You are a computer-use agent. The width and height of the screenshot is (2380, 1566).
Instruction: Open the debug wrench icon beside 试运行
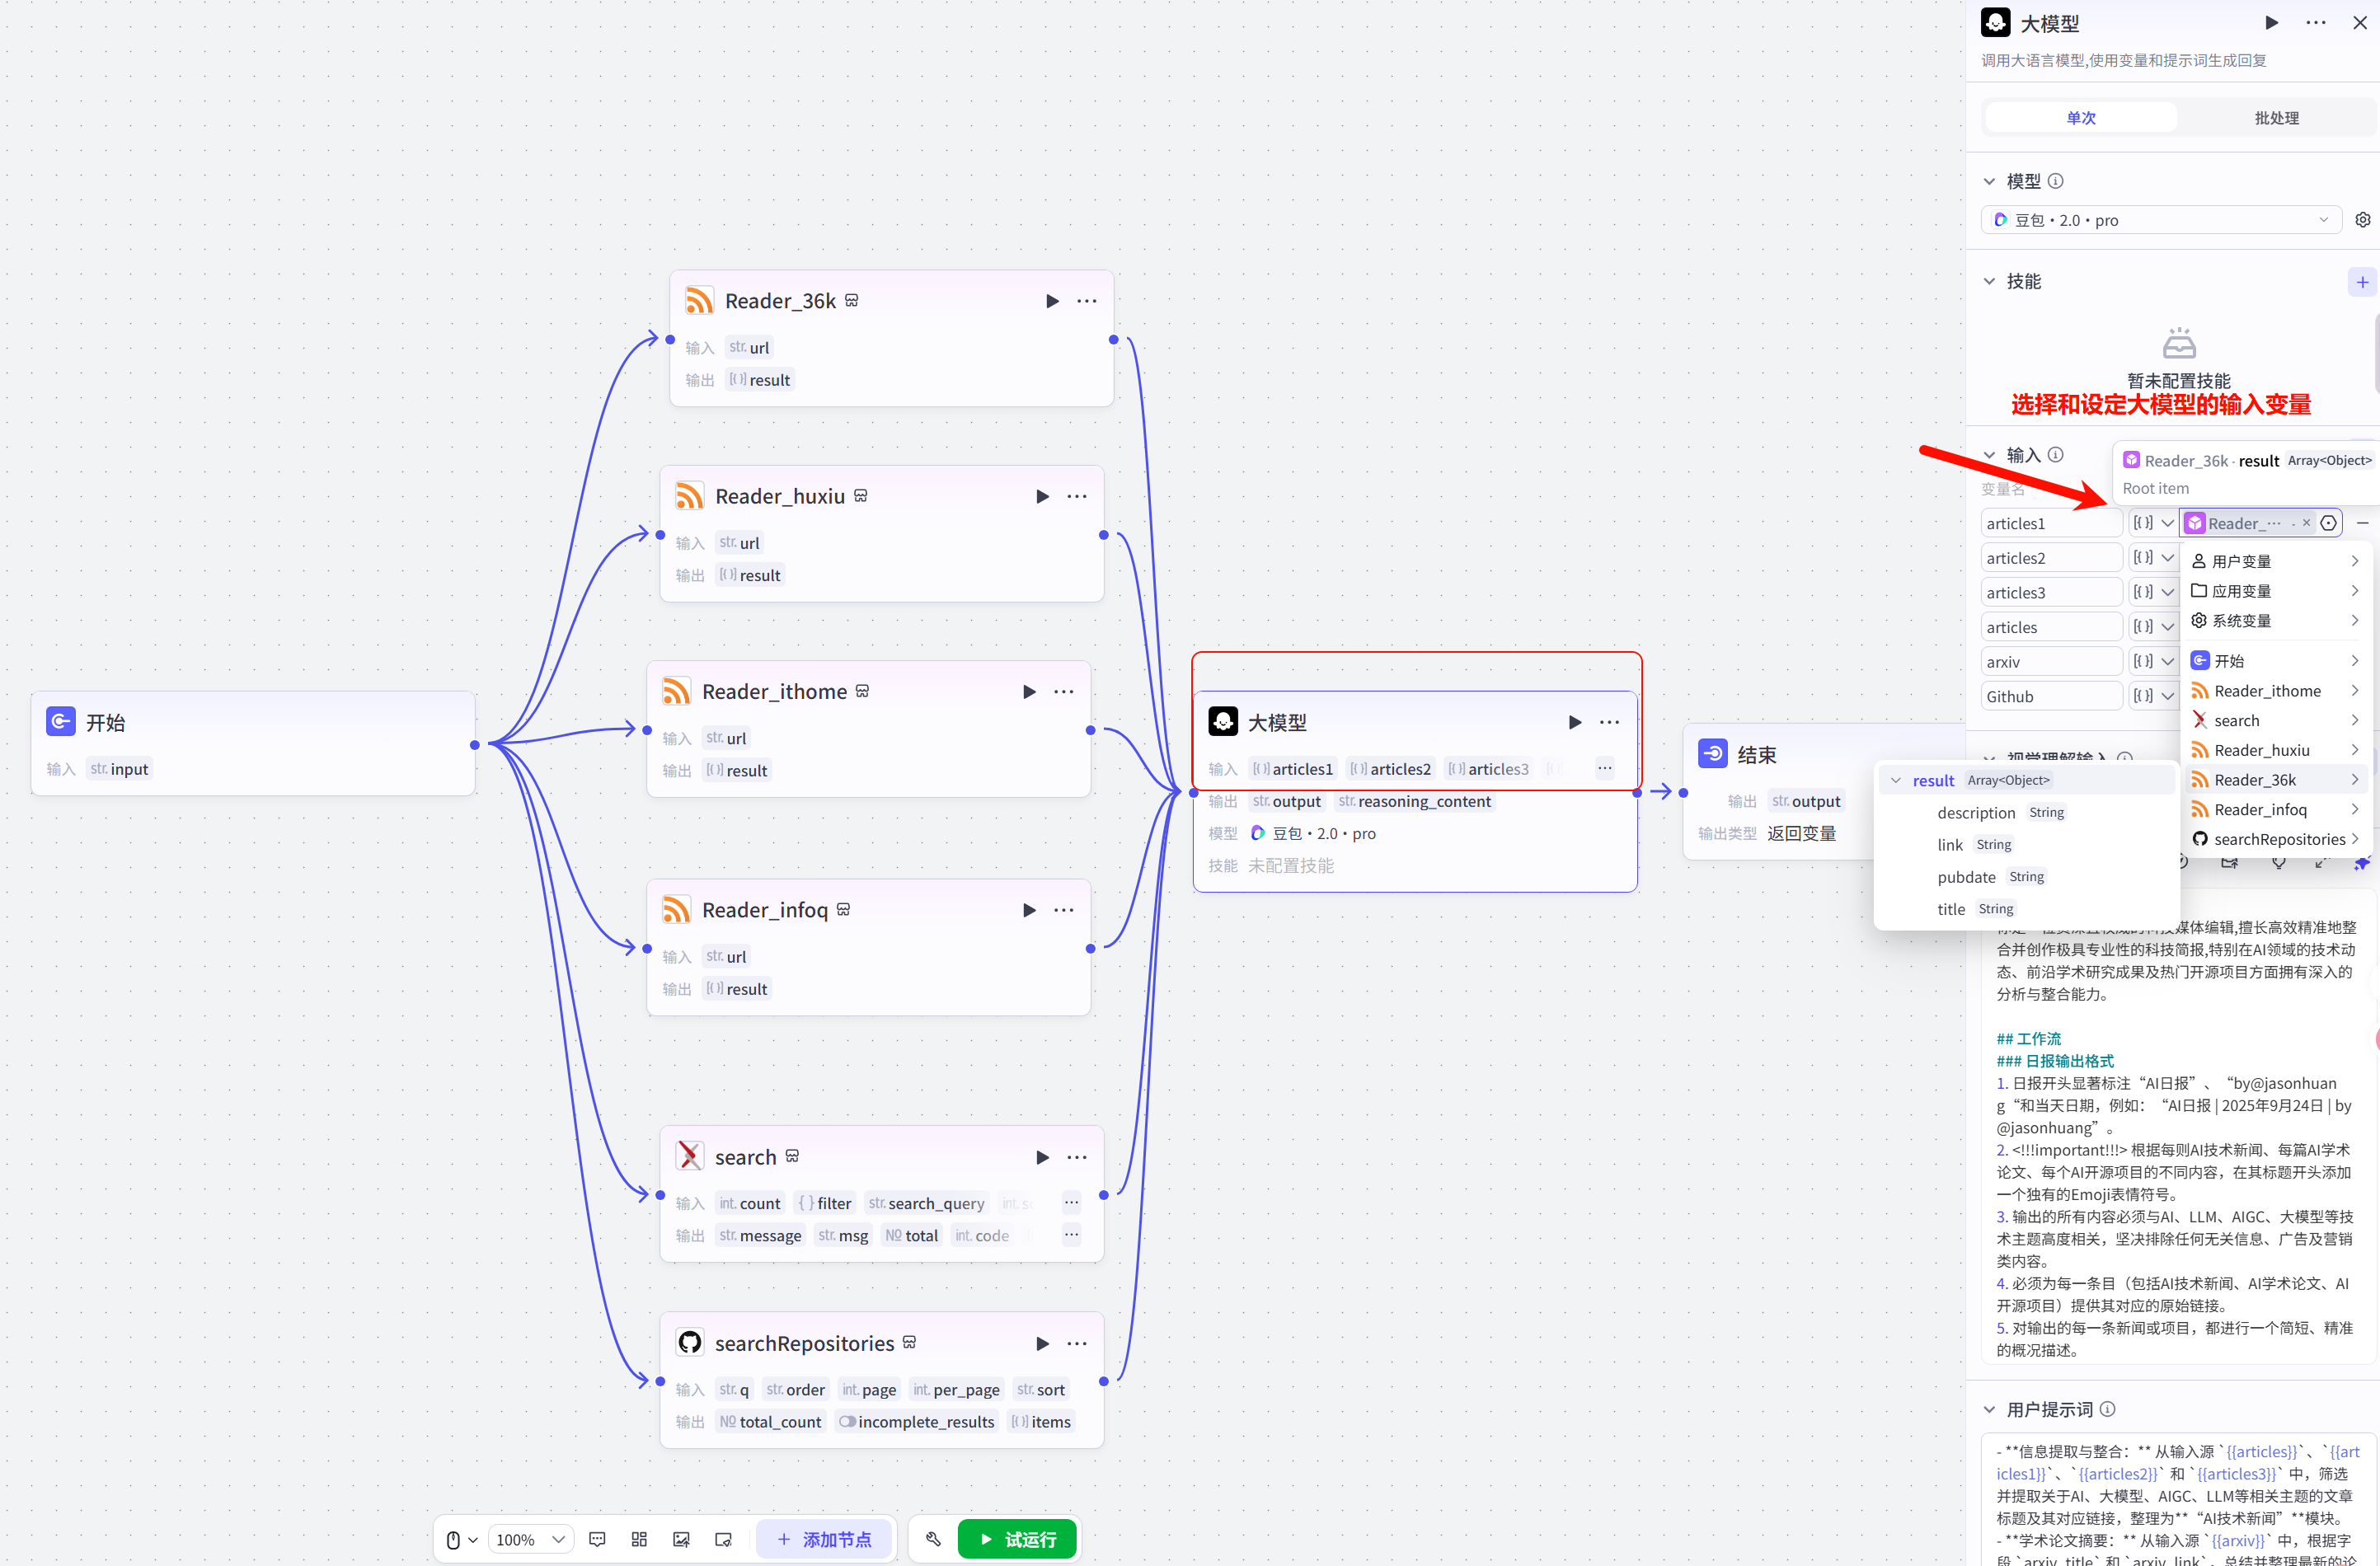[933, 1539]
